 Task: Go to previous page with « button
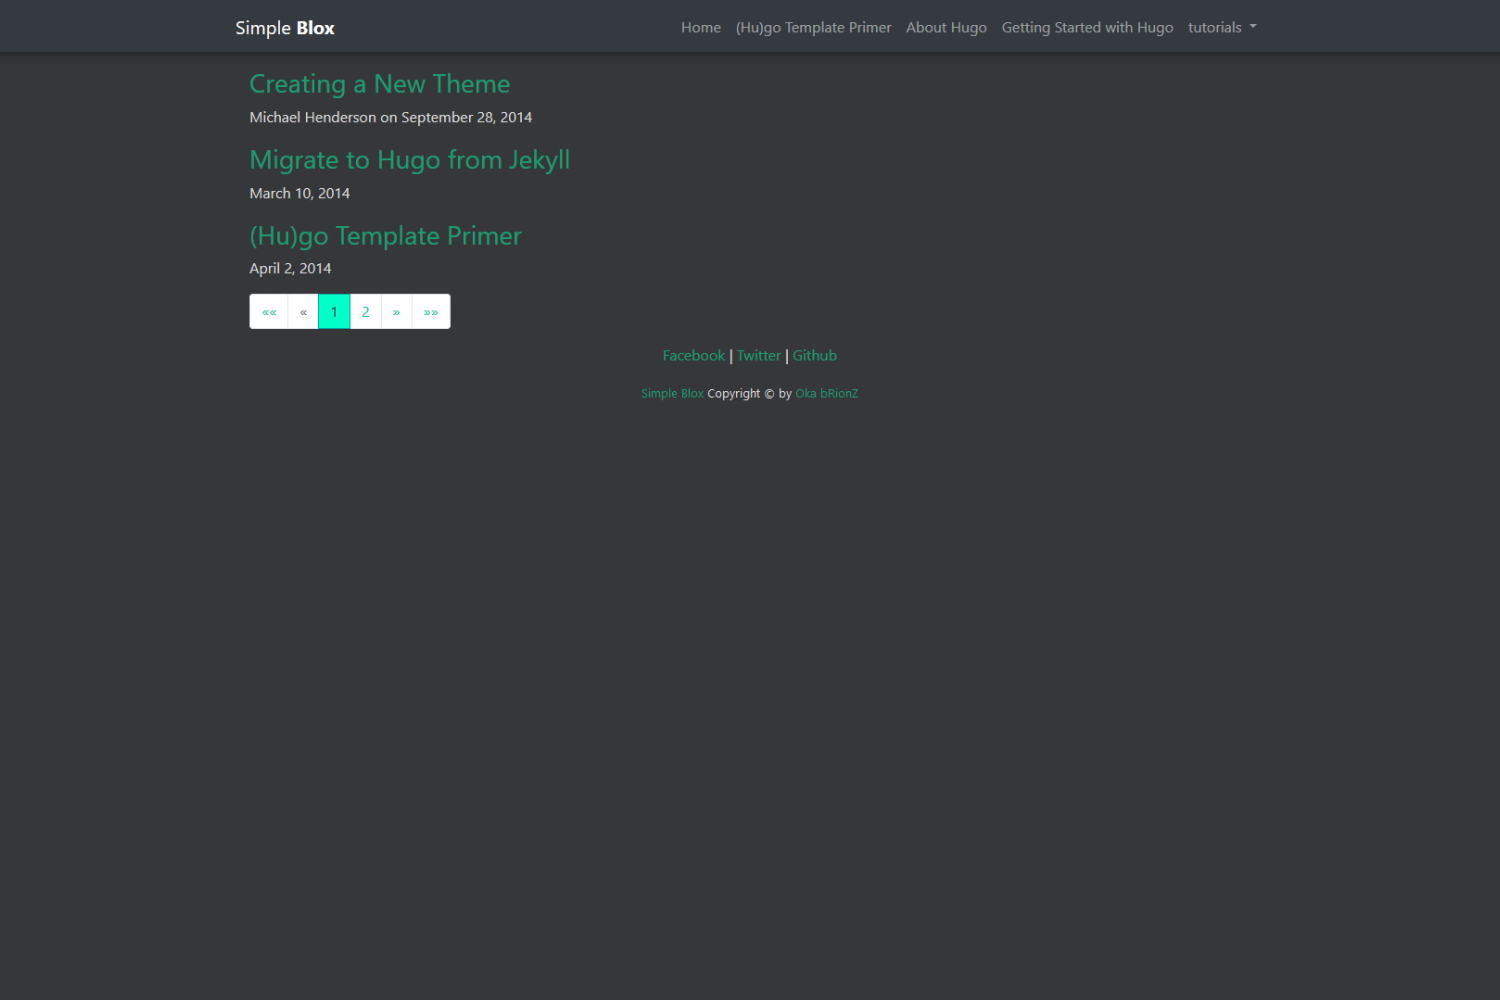point(303,312)
